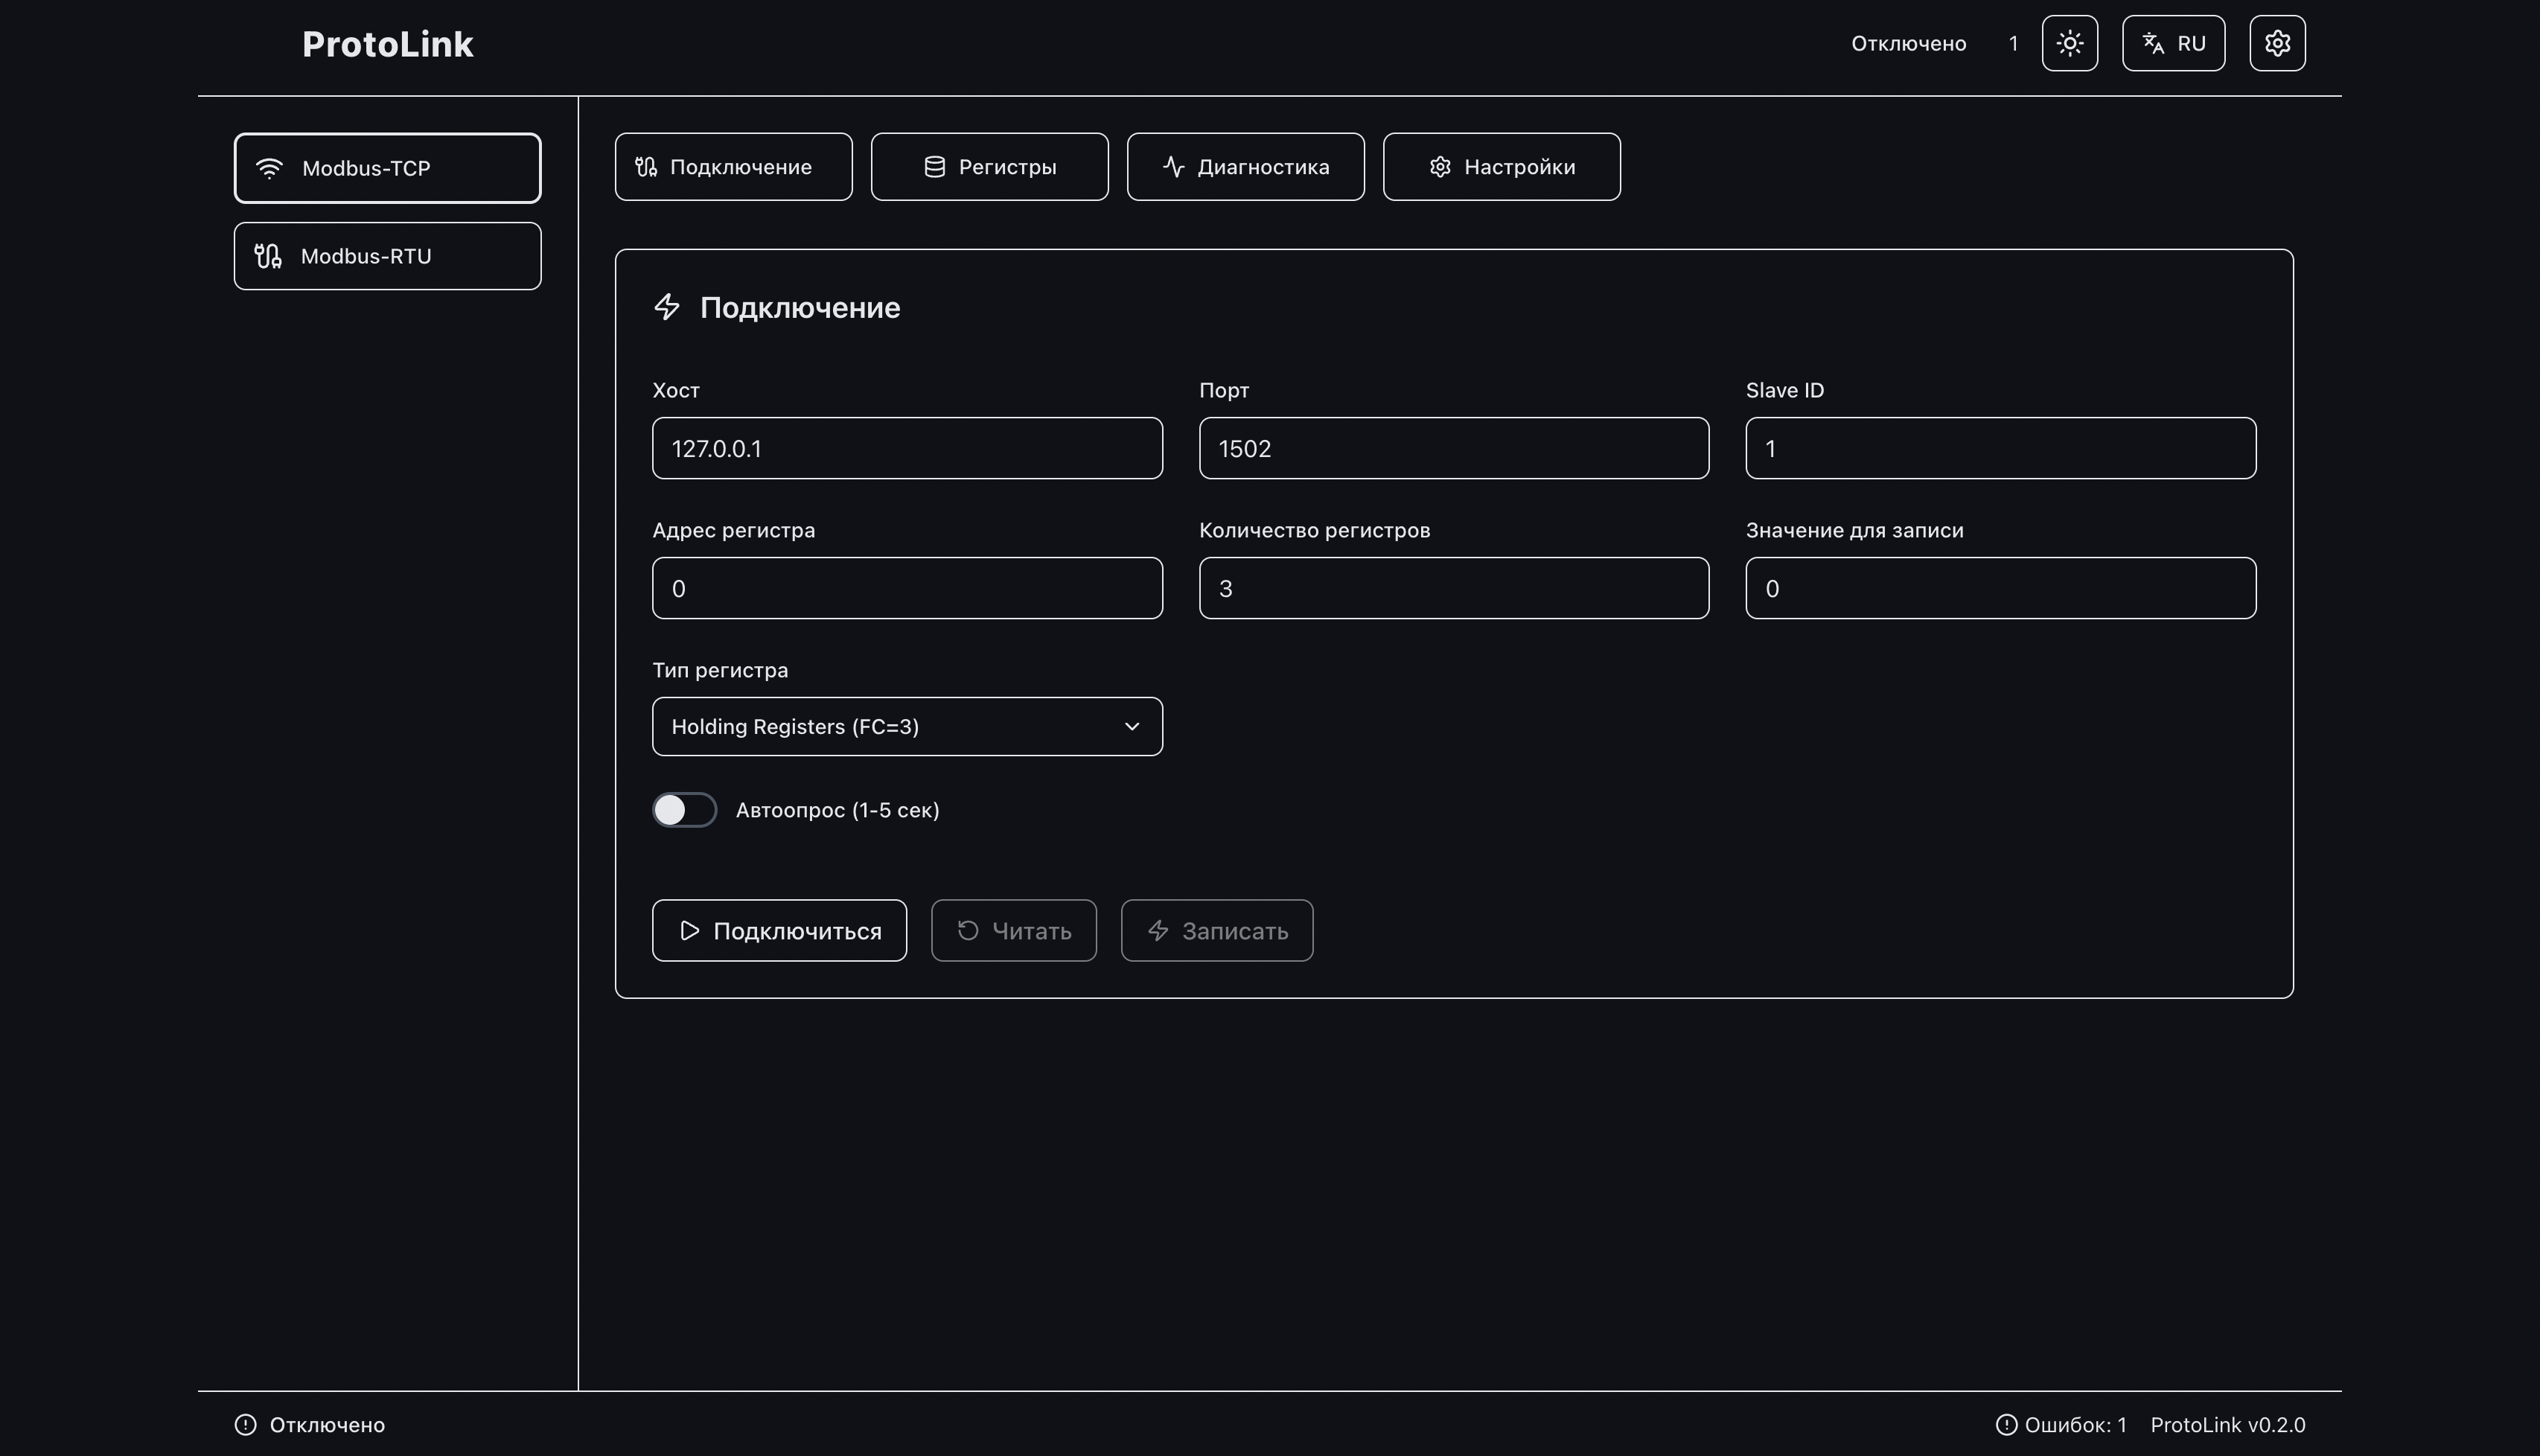Click the gear icon on Настройки tab

(x=1439, y=167)
